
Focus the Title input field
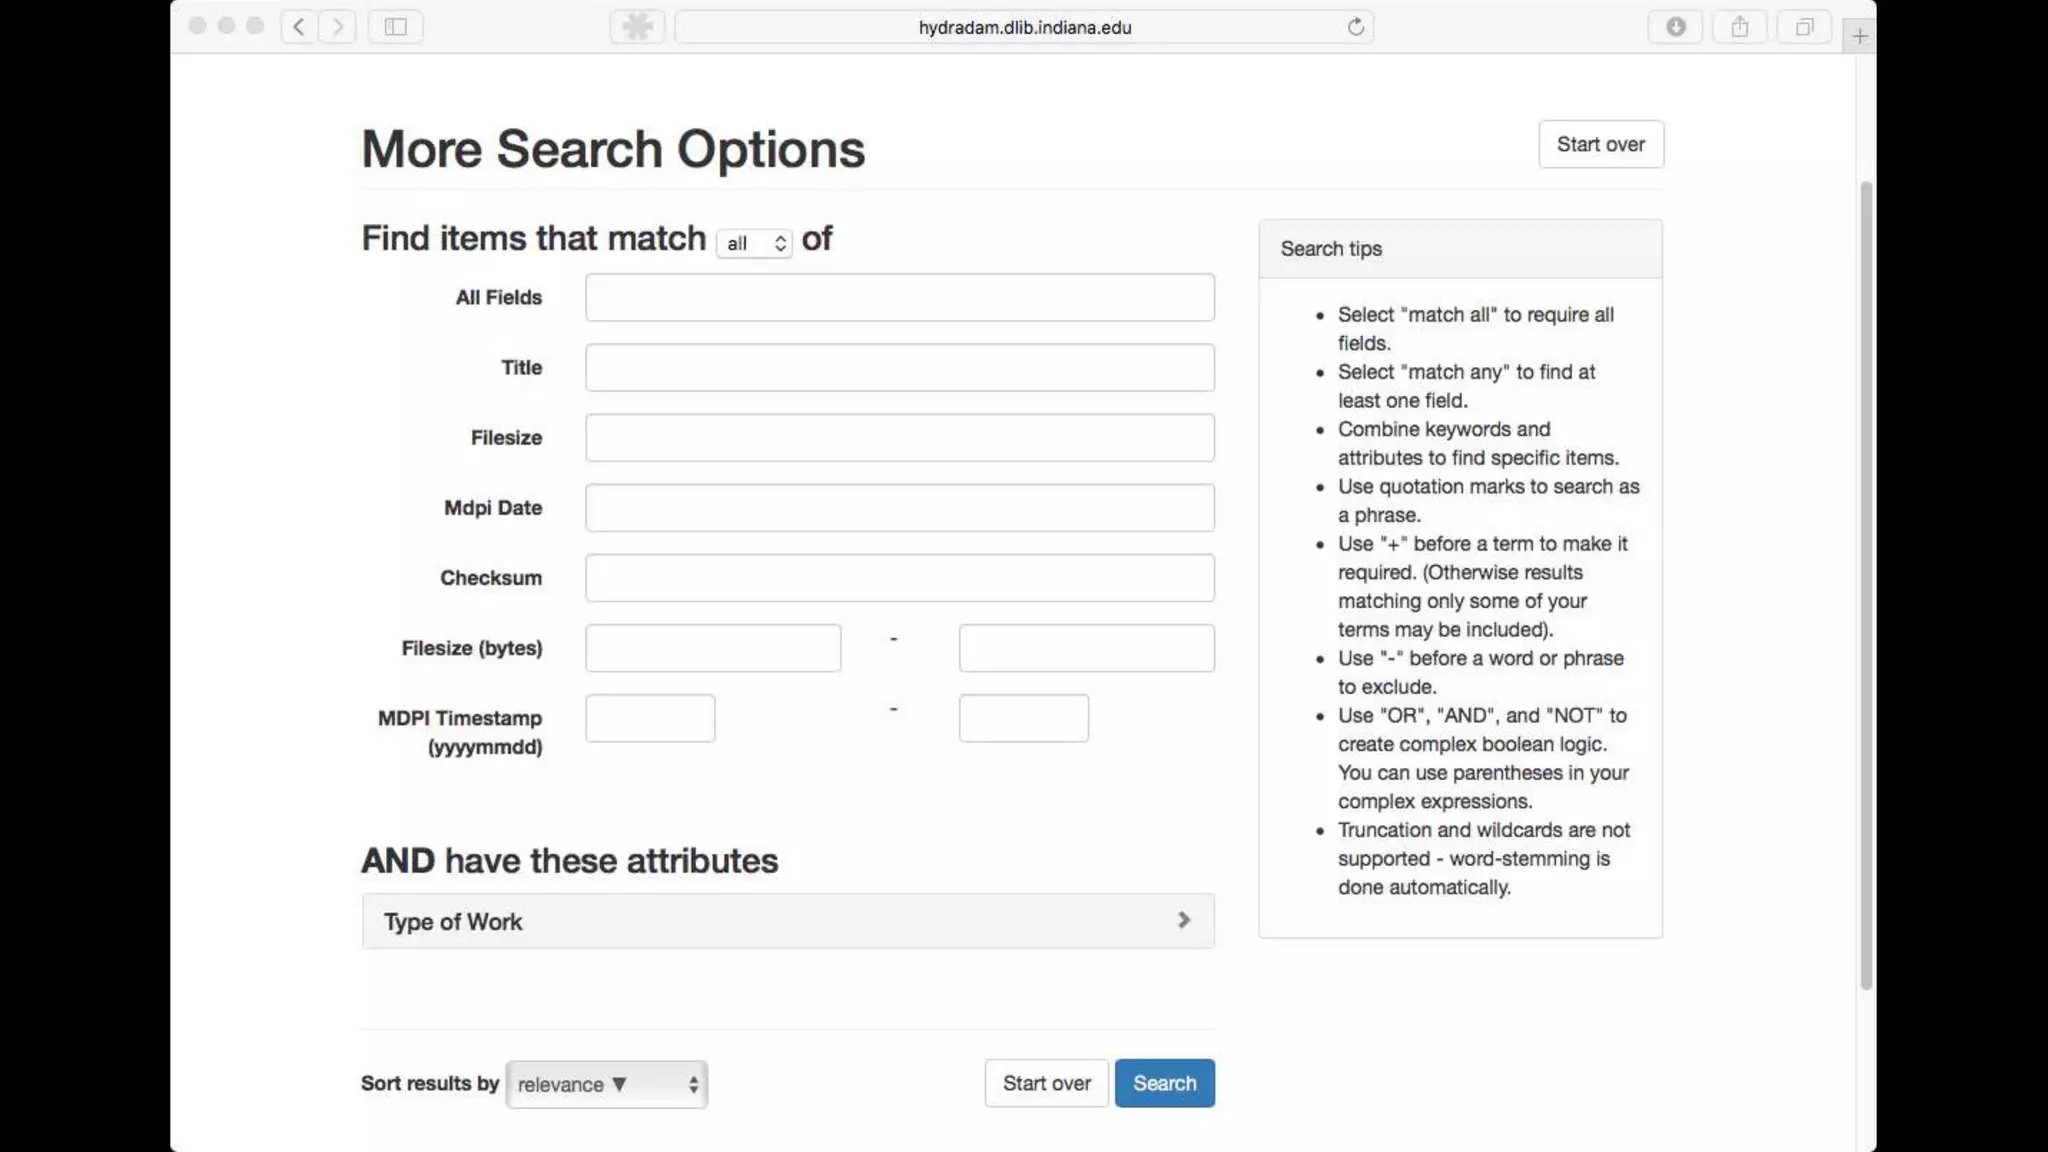pos(900,367)
